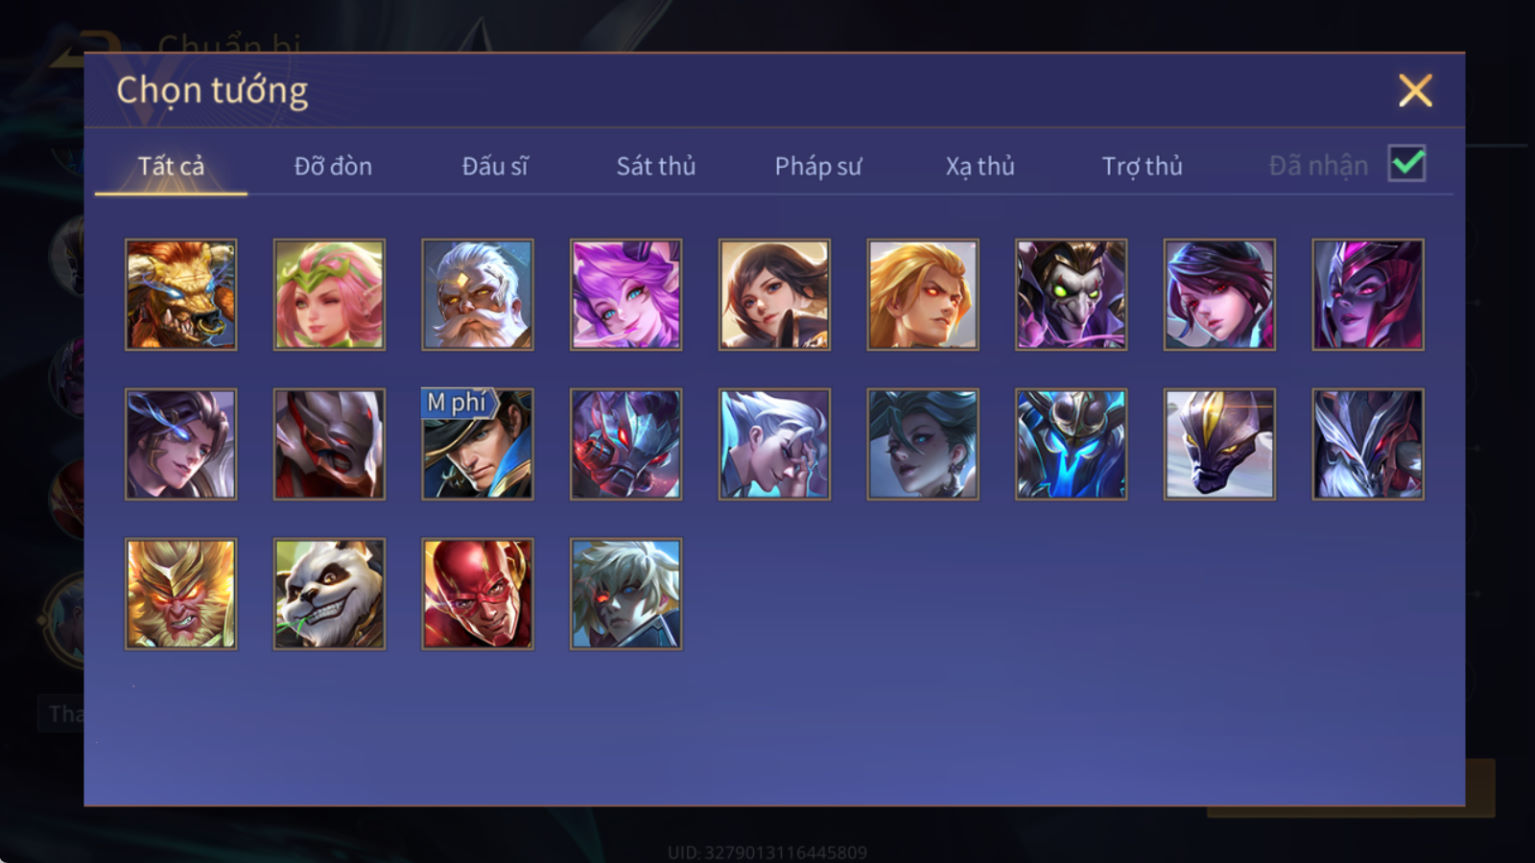Select the panda hero portrait
Viewport: 1535px width, 863px height.
tap(329, 594)
